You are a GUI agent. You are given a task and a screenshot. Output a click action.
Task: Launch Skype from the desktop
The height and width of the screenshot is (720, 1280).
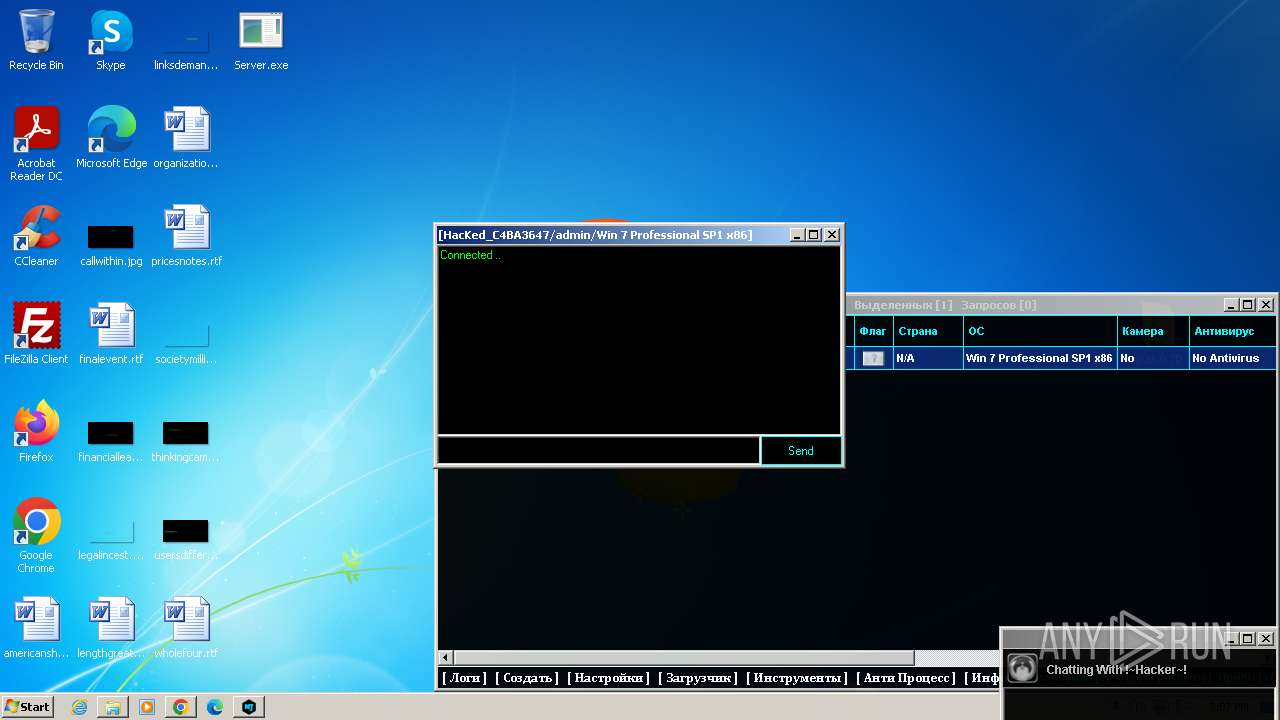tap(110, 40)
